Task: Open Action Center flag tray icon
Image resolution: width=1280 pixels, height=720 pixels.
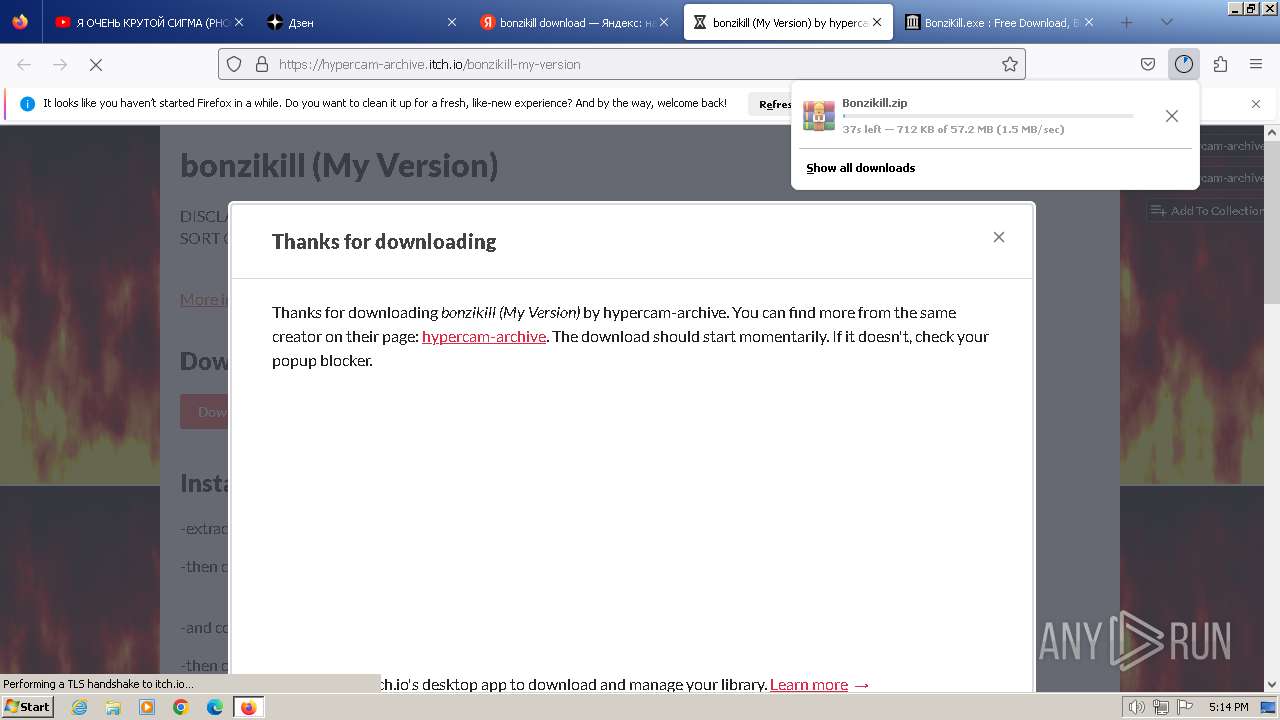Action: (1184, 707)
